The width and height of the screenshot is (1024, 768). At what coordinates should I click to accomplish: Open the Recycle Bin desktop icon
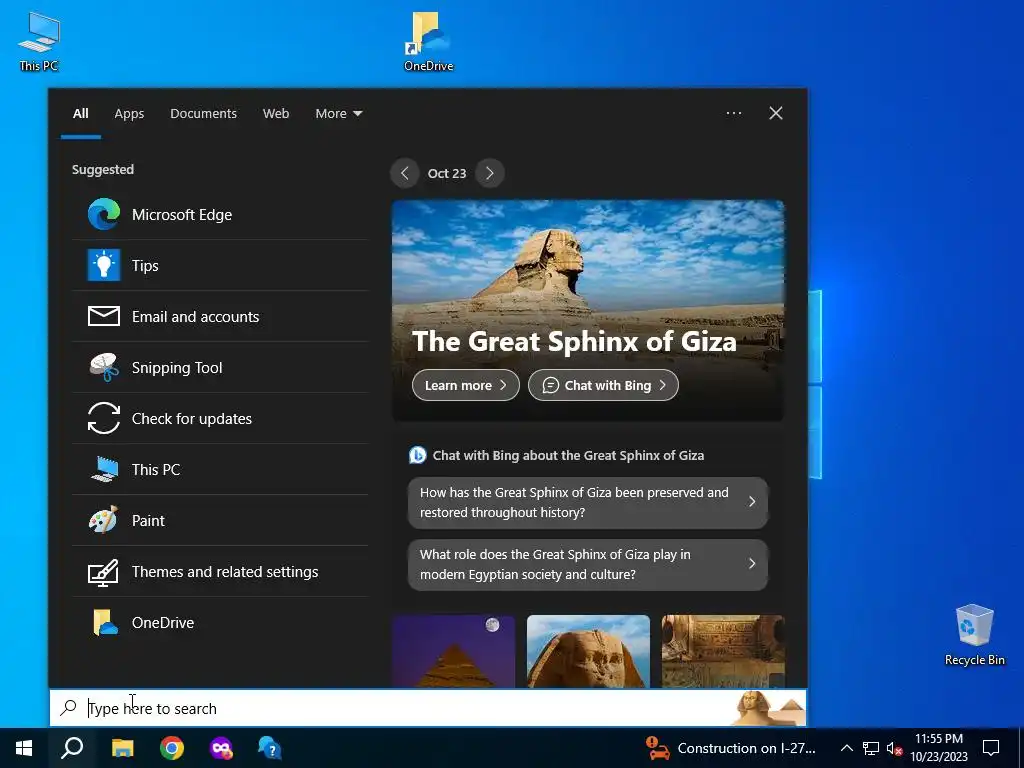974,635
